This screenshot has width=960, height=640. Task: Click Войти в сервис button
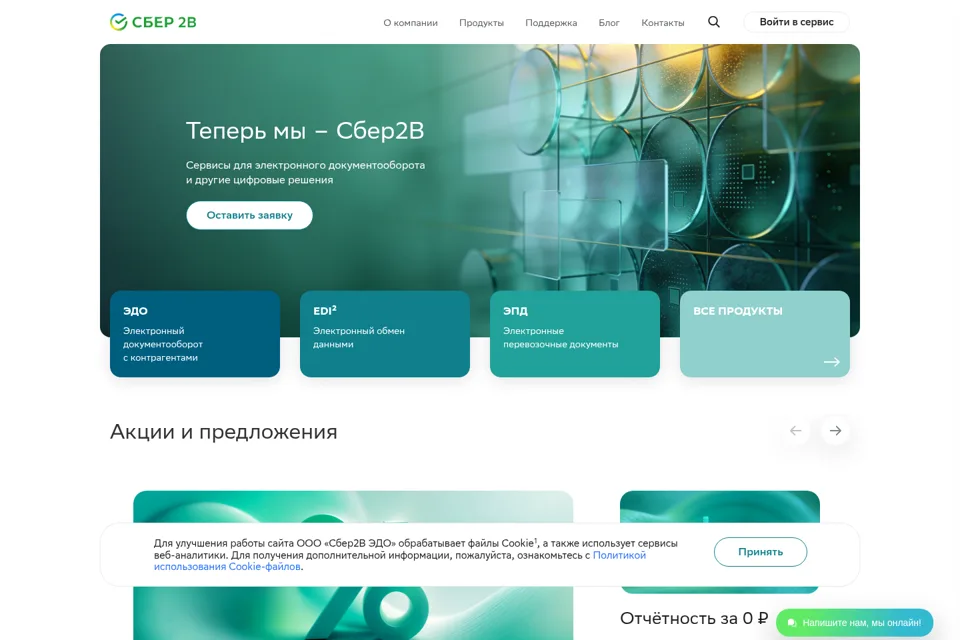coord(797,22)
